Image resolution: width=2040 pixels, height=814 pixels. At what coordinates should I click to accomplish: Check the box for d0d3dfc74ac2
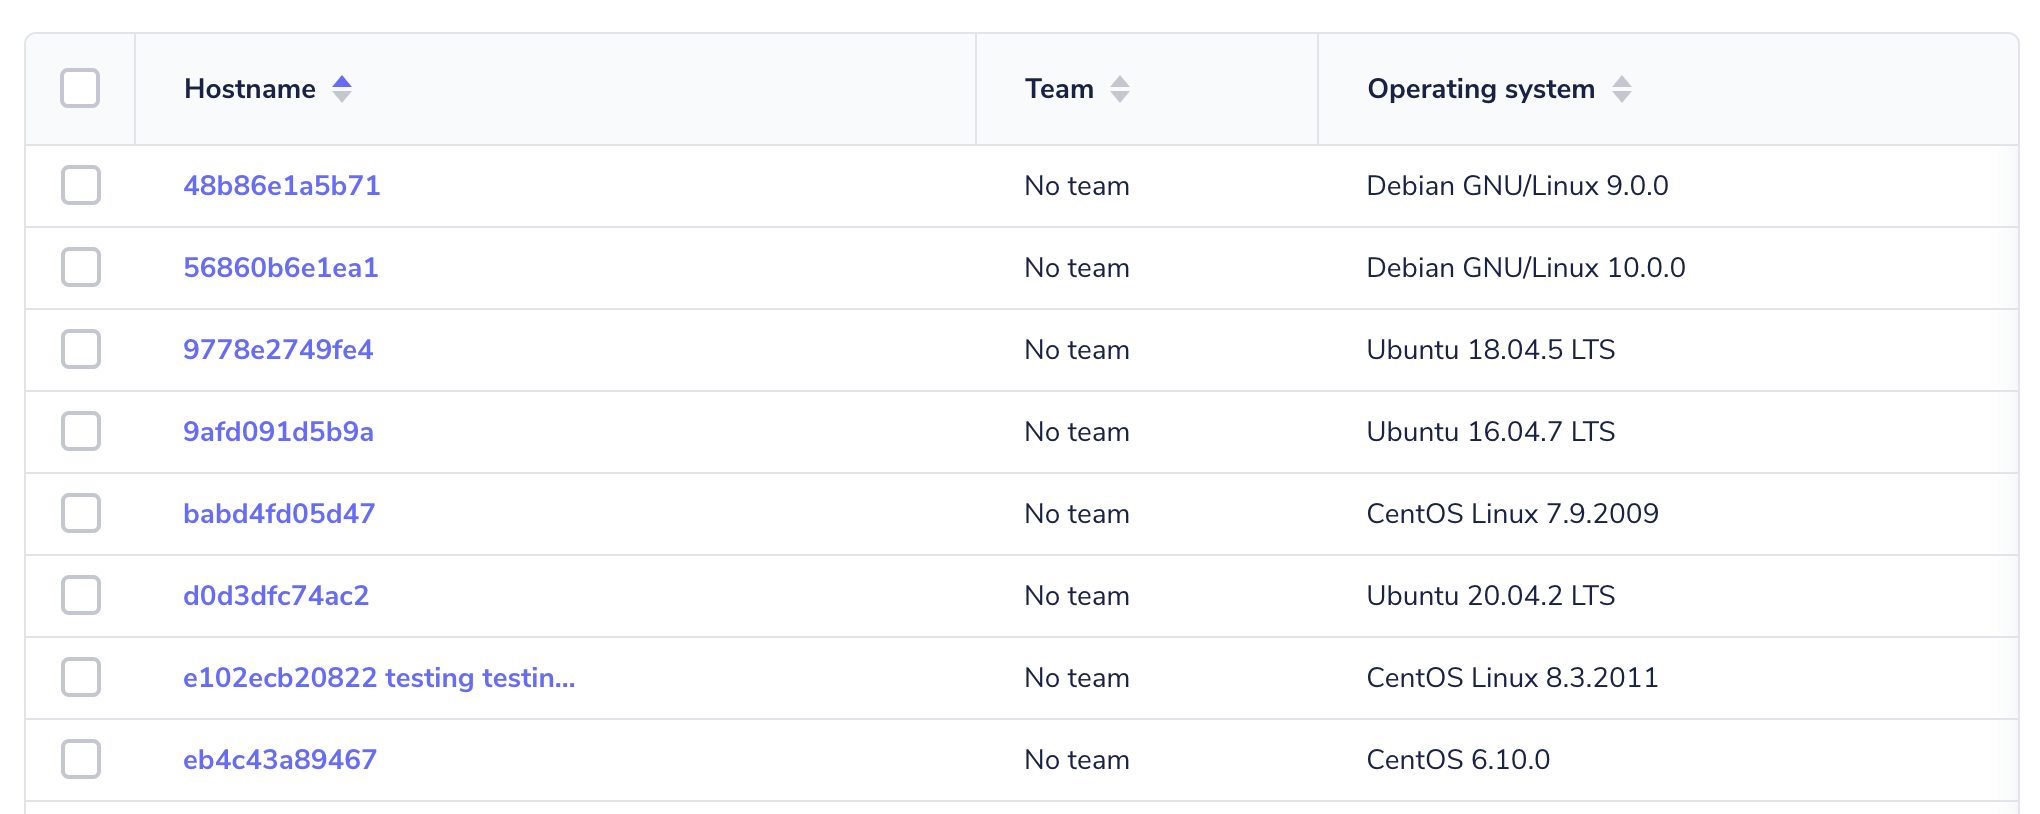click(x=80, y=595)
